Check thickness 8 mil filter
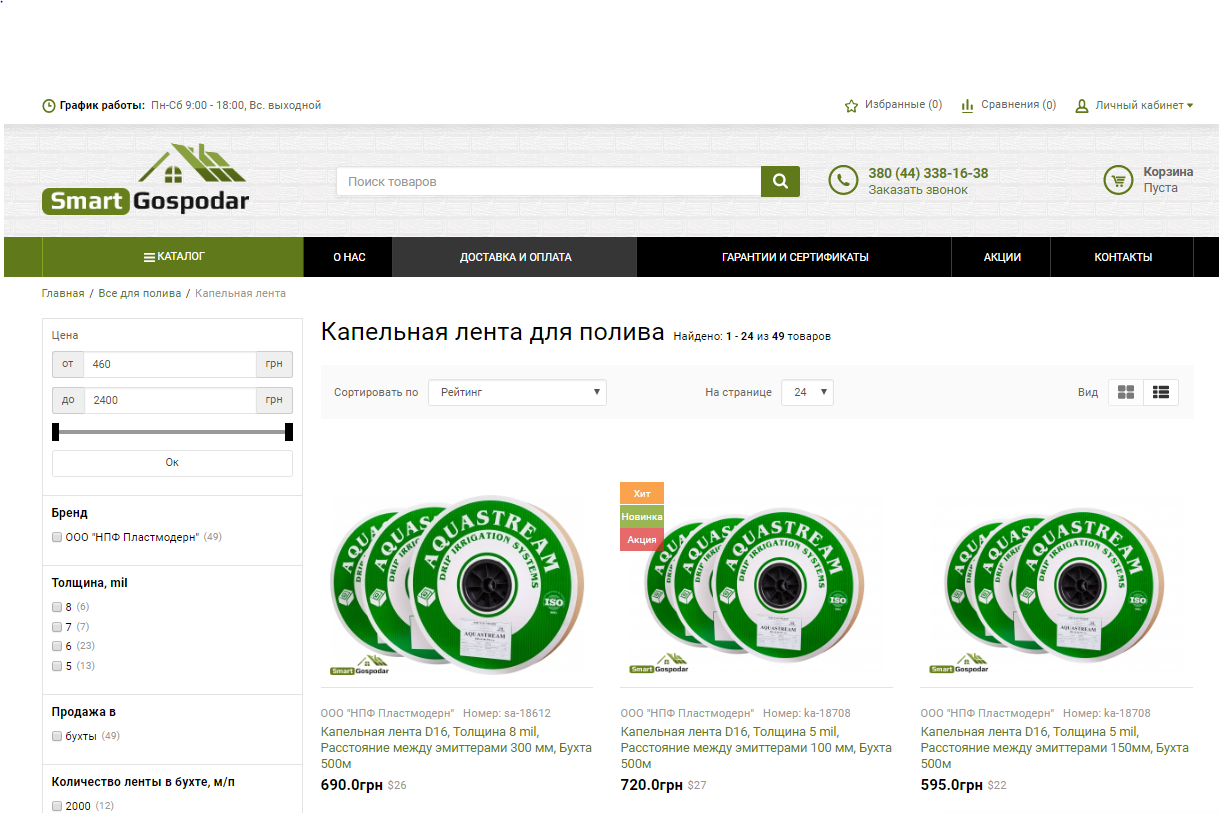Screen dimensions: 1219x813 (57, 607)
